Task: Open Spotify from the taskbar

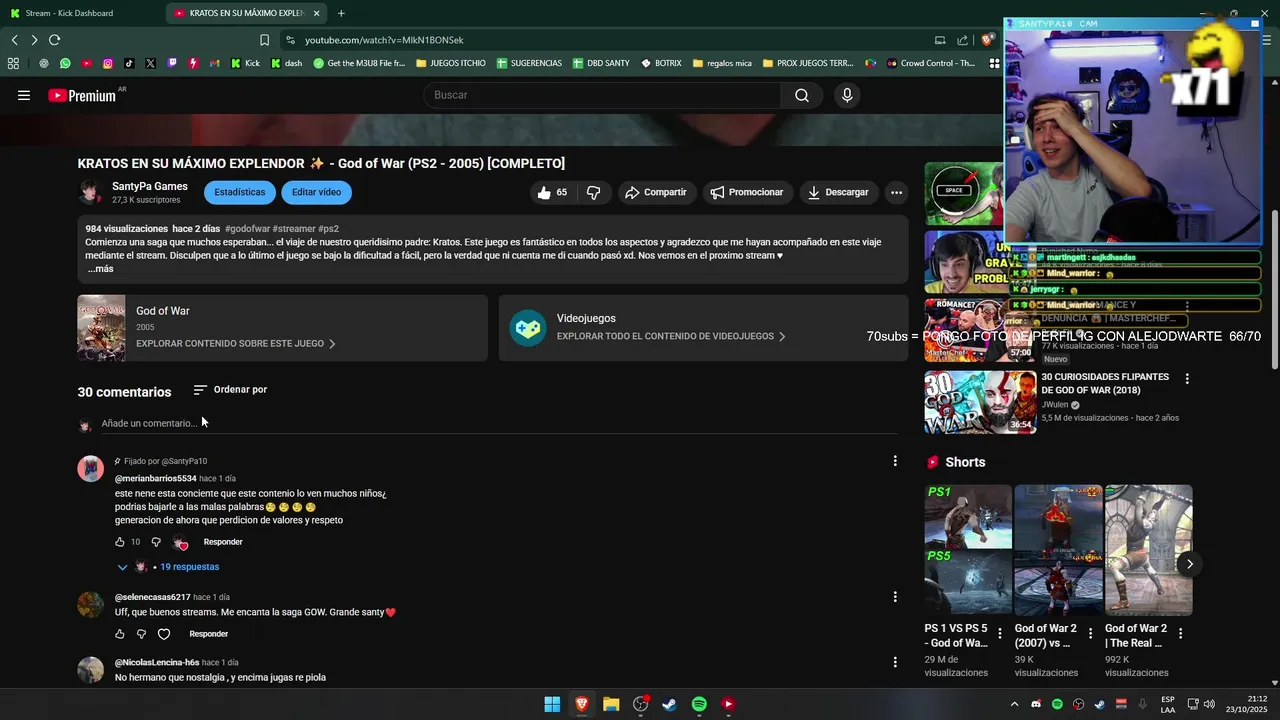Action: click(x=699, y=704)
